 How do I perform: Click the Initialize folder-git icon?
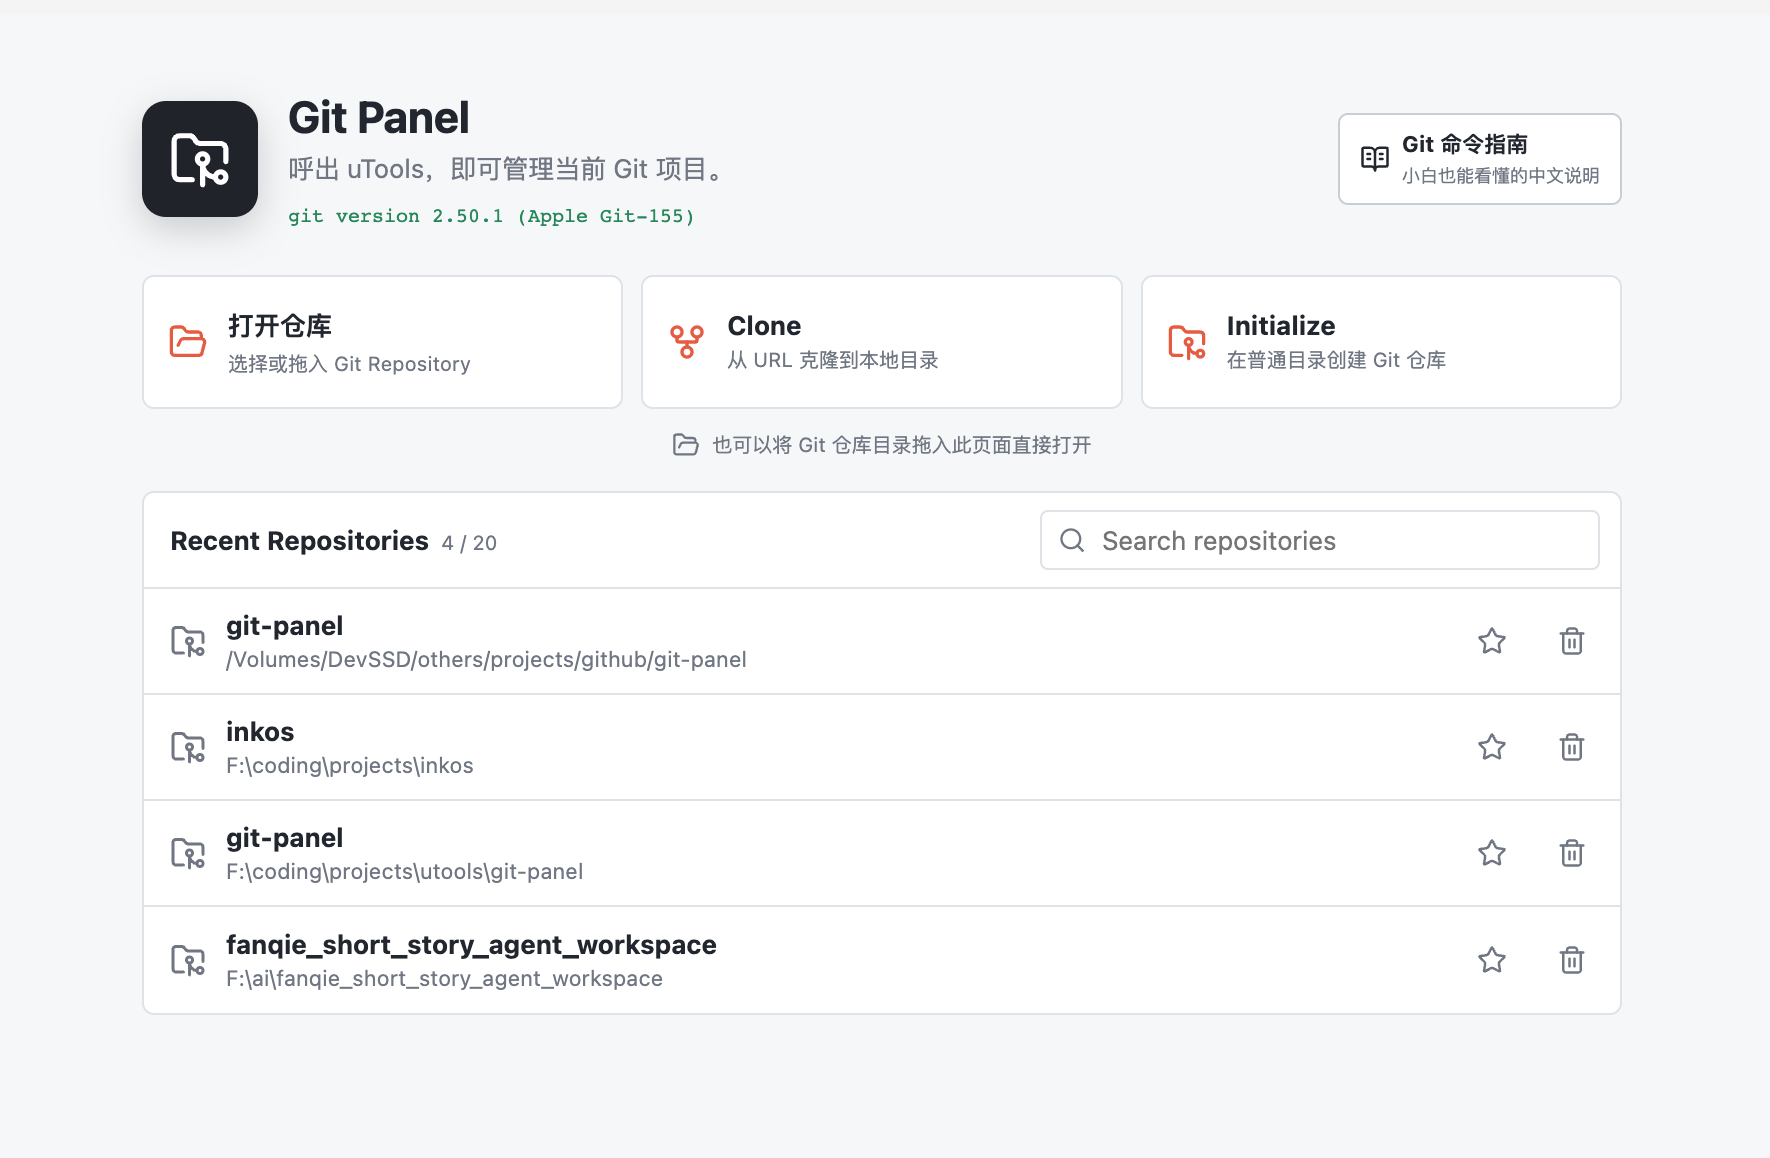coord(1187,342)
